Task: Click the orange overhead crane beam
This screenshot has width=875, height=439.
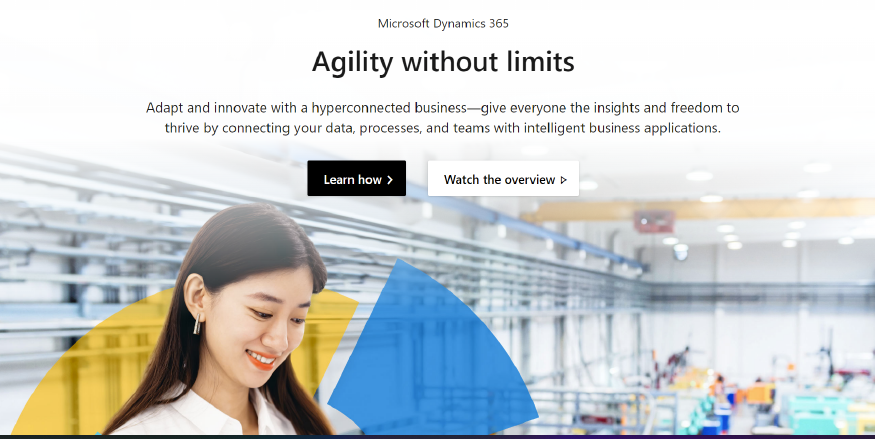Action: (x=698, y=209)
